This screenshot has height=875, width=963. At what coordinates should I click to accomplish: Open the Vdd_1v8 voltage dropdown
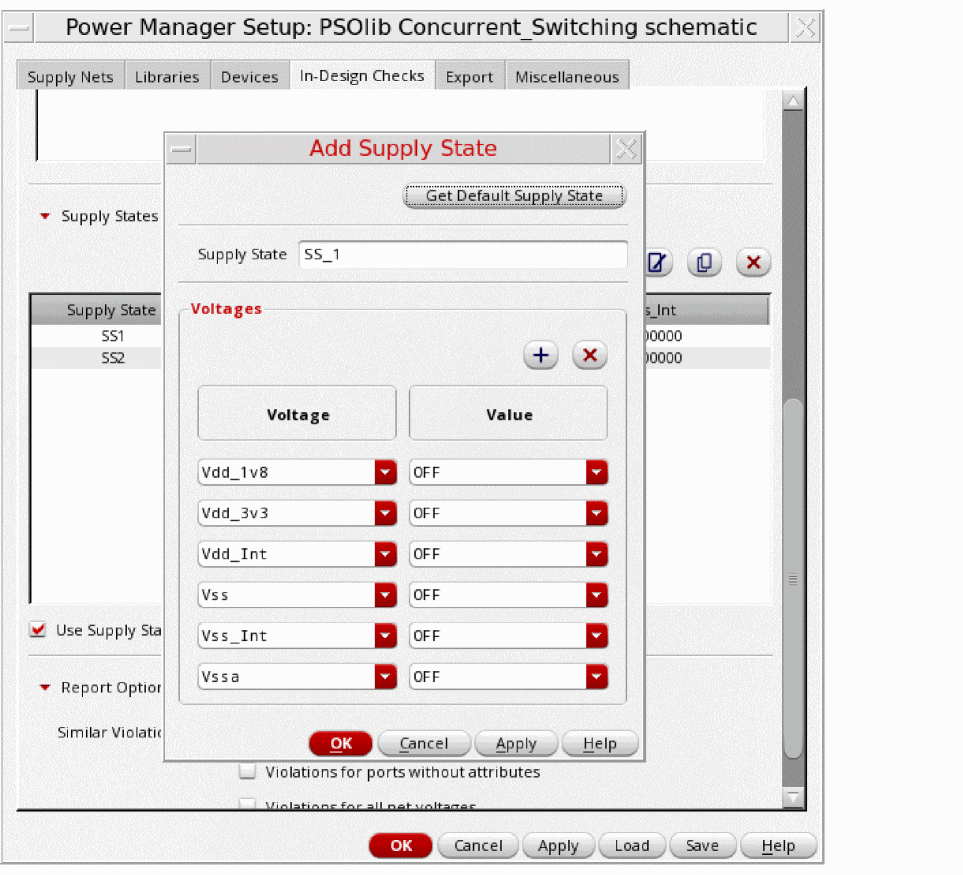point(385,473)
